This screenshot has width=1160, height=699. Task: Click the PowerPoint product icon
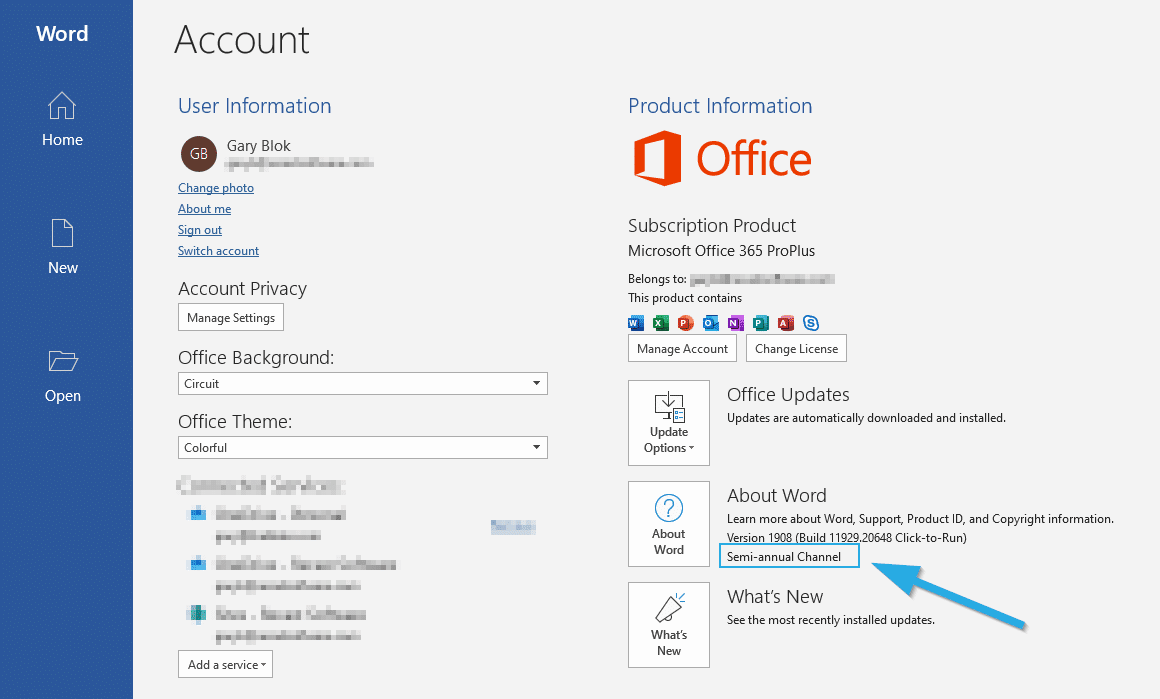(x=685, y=322)
